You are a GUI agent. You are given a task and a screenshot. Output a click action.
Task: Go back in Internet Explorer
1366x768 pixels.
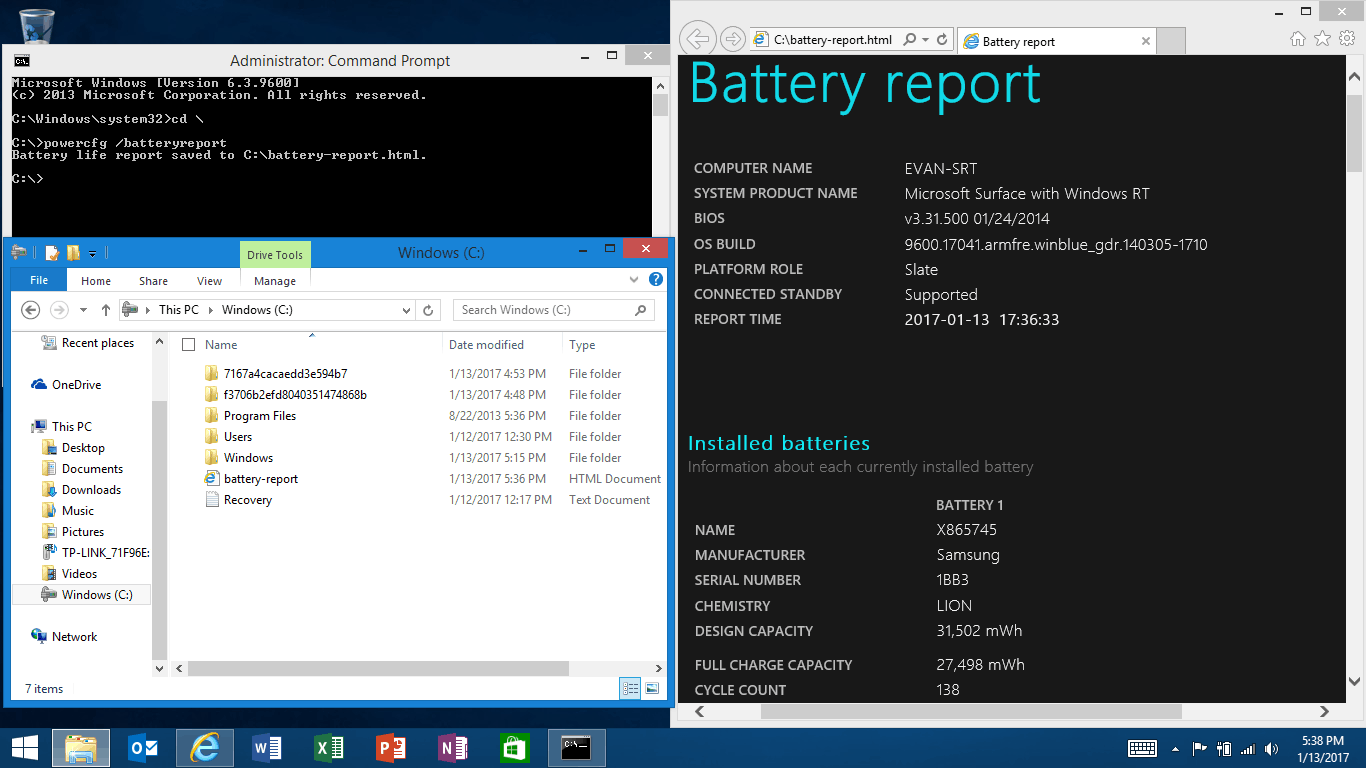click(x=697, y=40)
